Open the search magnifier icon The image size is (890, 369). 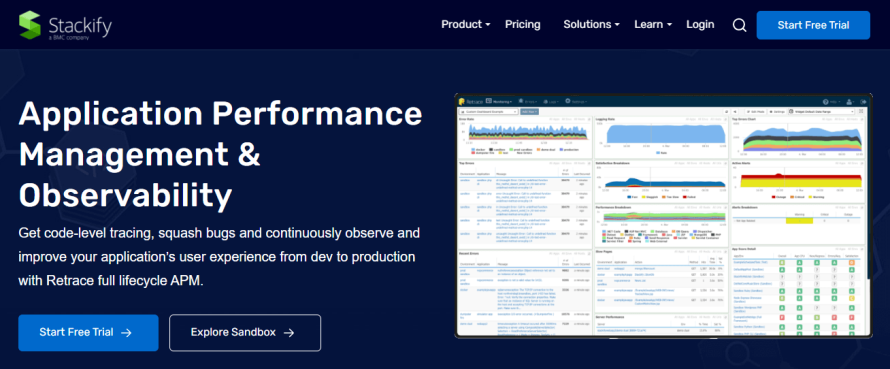click(x=740, y=25)
